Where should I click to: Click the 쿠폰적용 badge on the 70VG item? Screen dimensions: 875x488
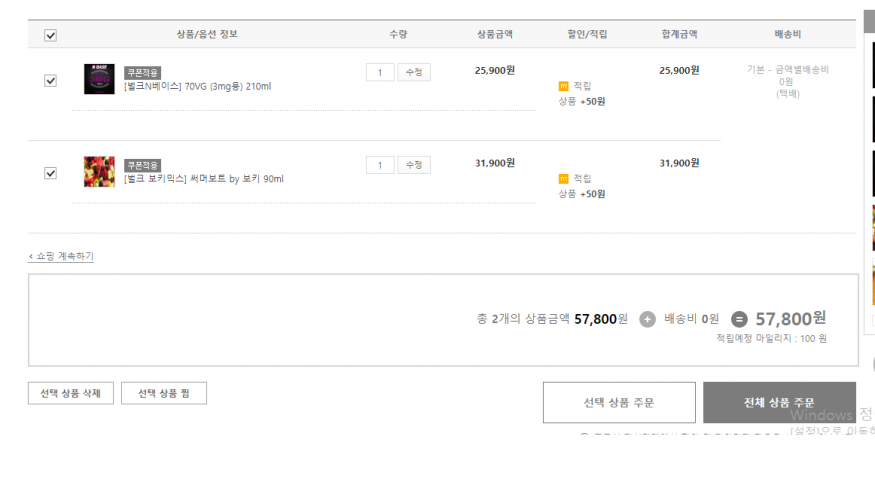(142, 73)
